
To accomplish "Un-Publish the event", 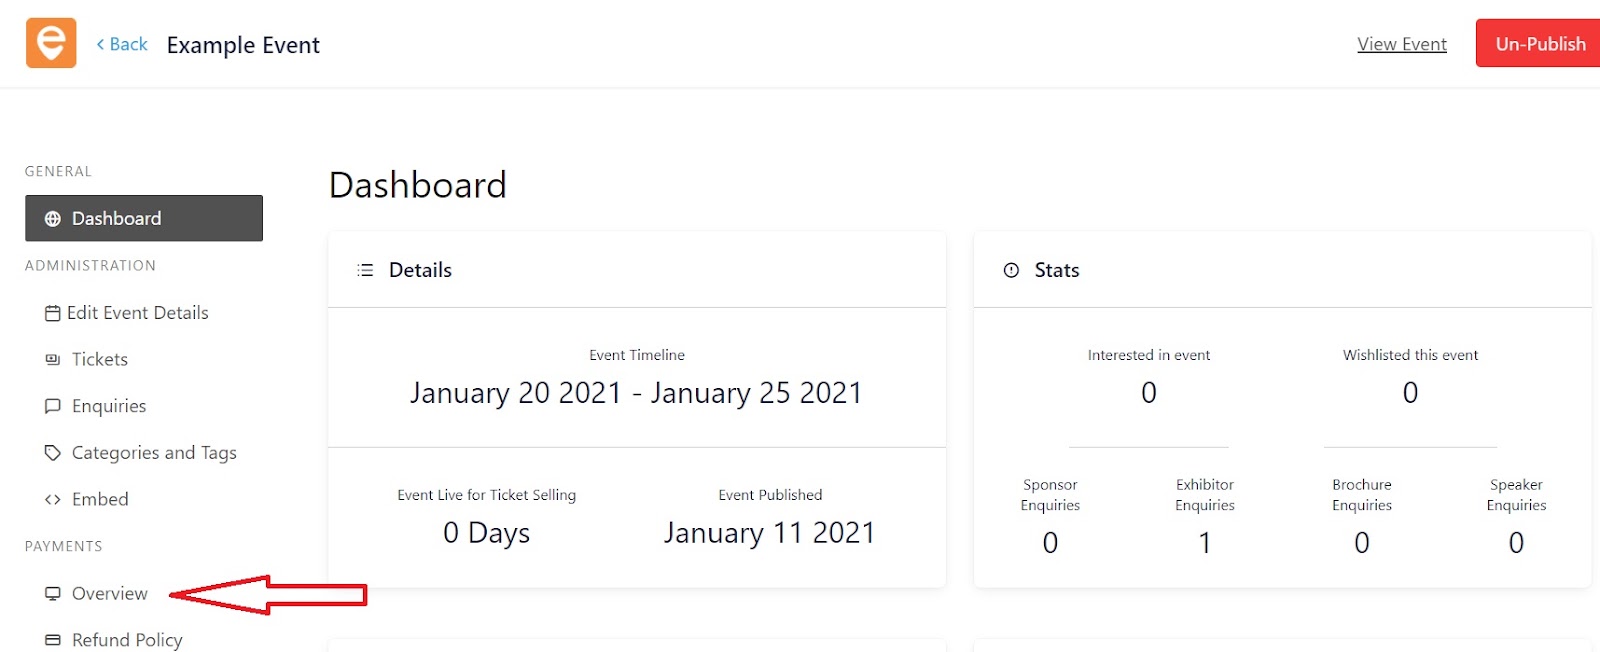I will (x=1538, y=43).
